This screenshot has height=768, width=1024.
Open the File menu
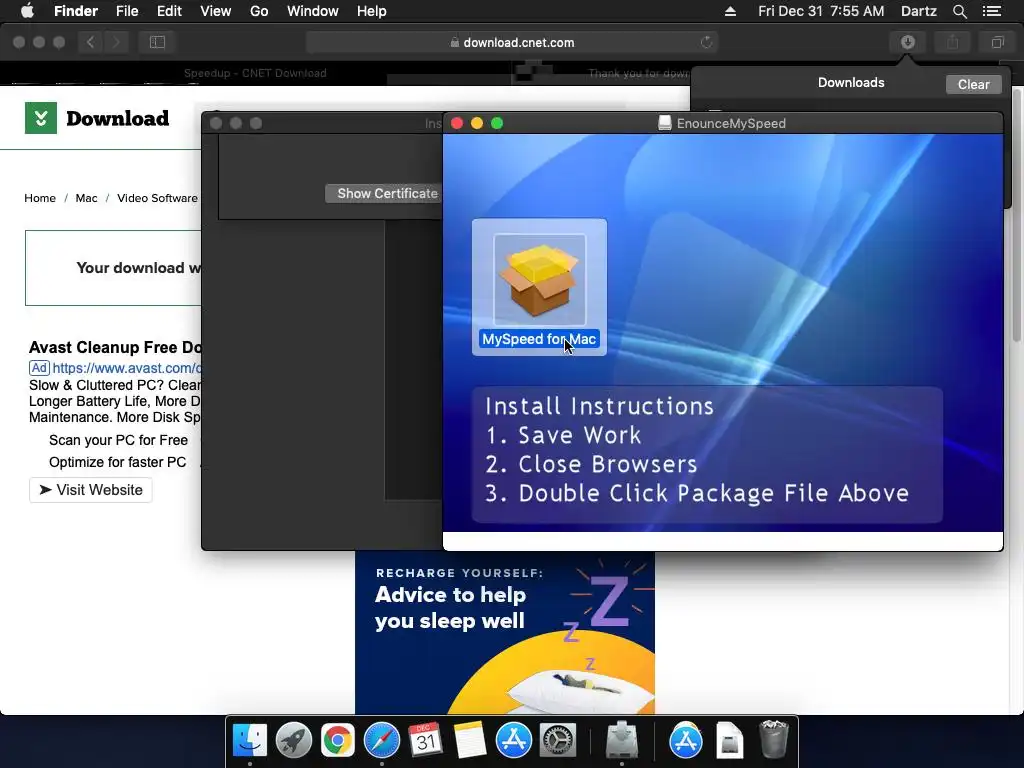point(127,11)
